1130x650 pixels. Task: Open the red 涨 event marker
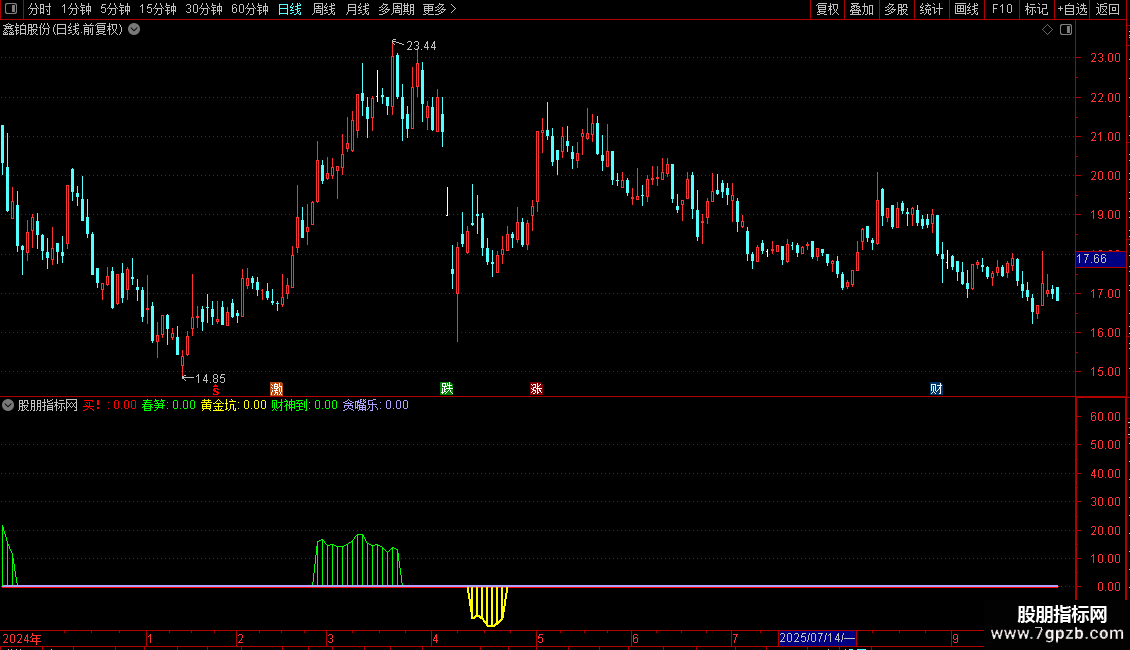(536, 389)
